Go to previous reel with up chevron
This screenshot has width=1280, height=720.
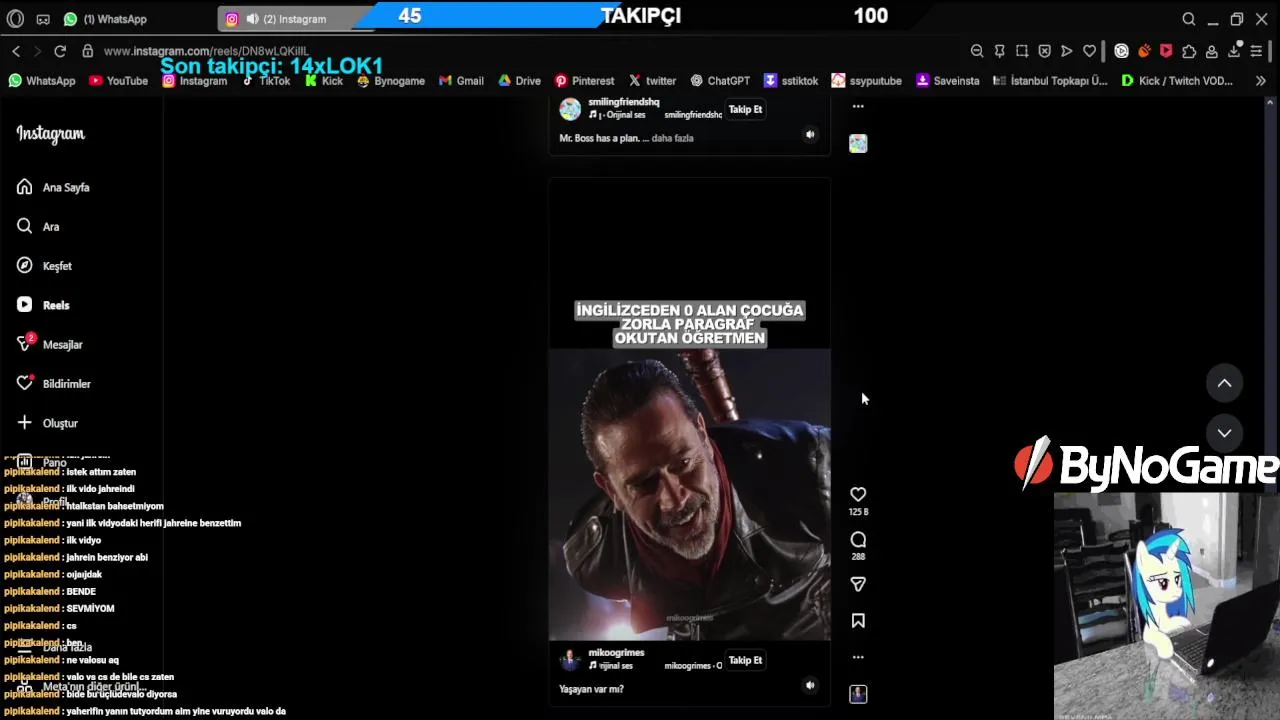[x=1224, y=383]
